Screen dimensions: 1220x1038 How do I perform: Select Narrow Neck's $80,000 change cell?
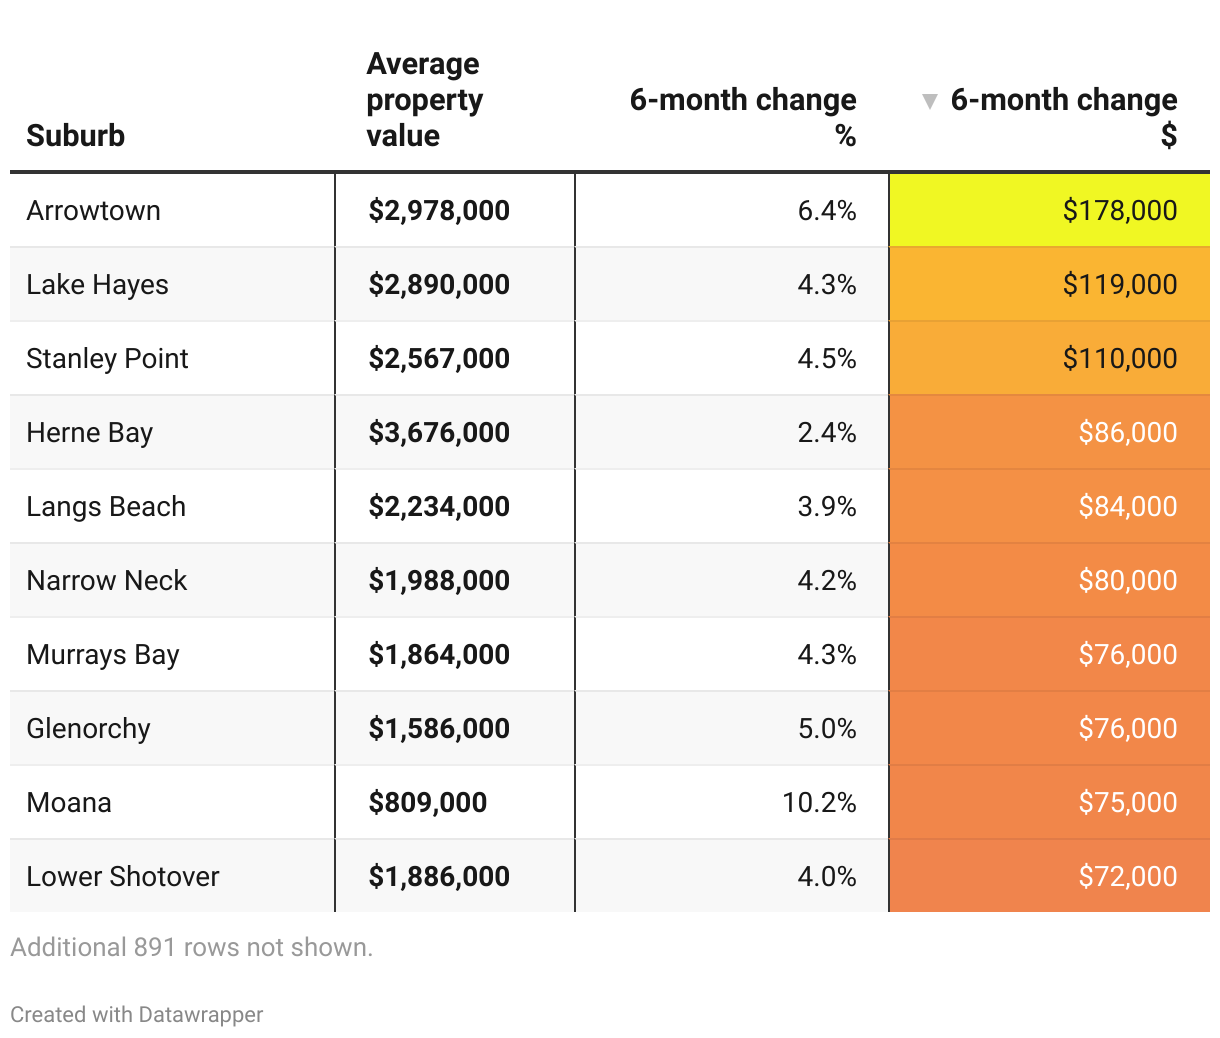tap(1049, 580)
